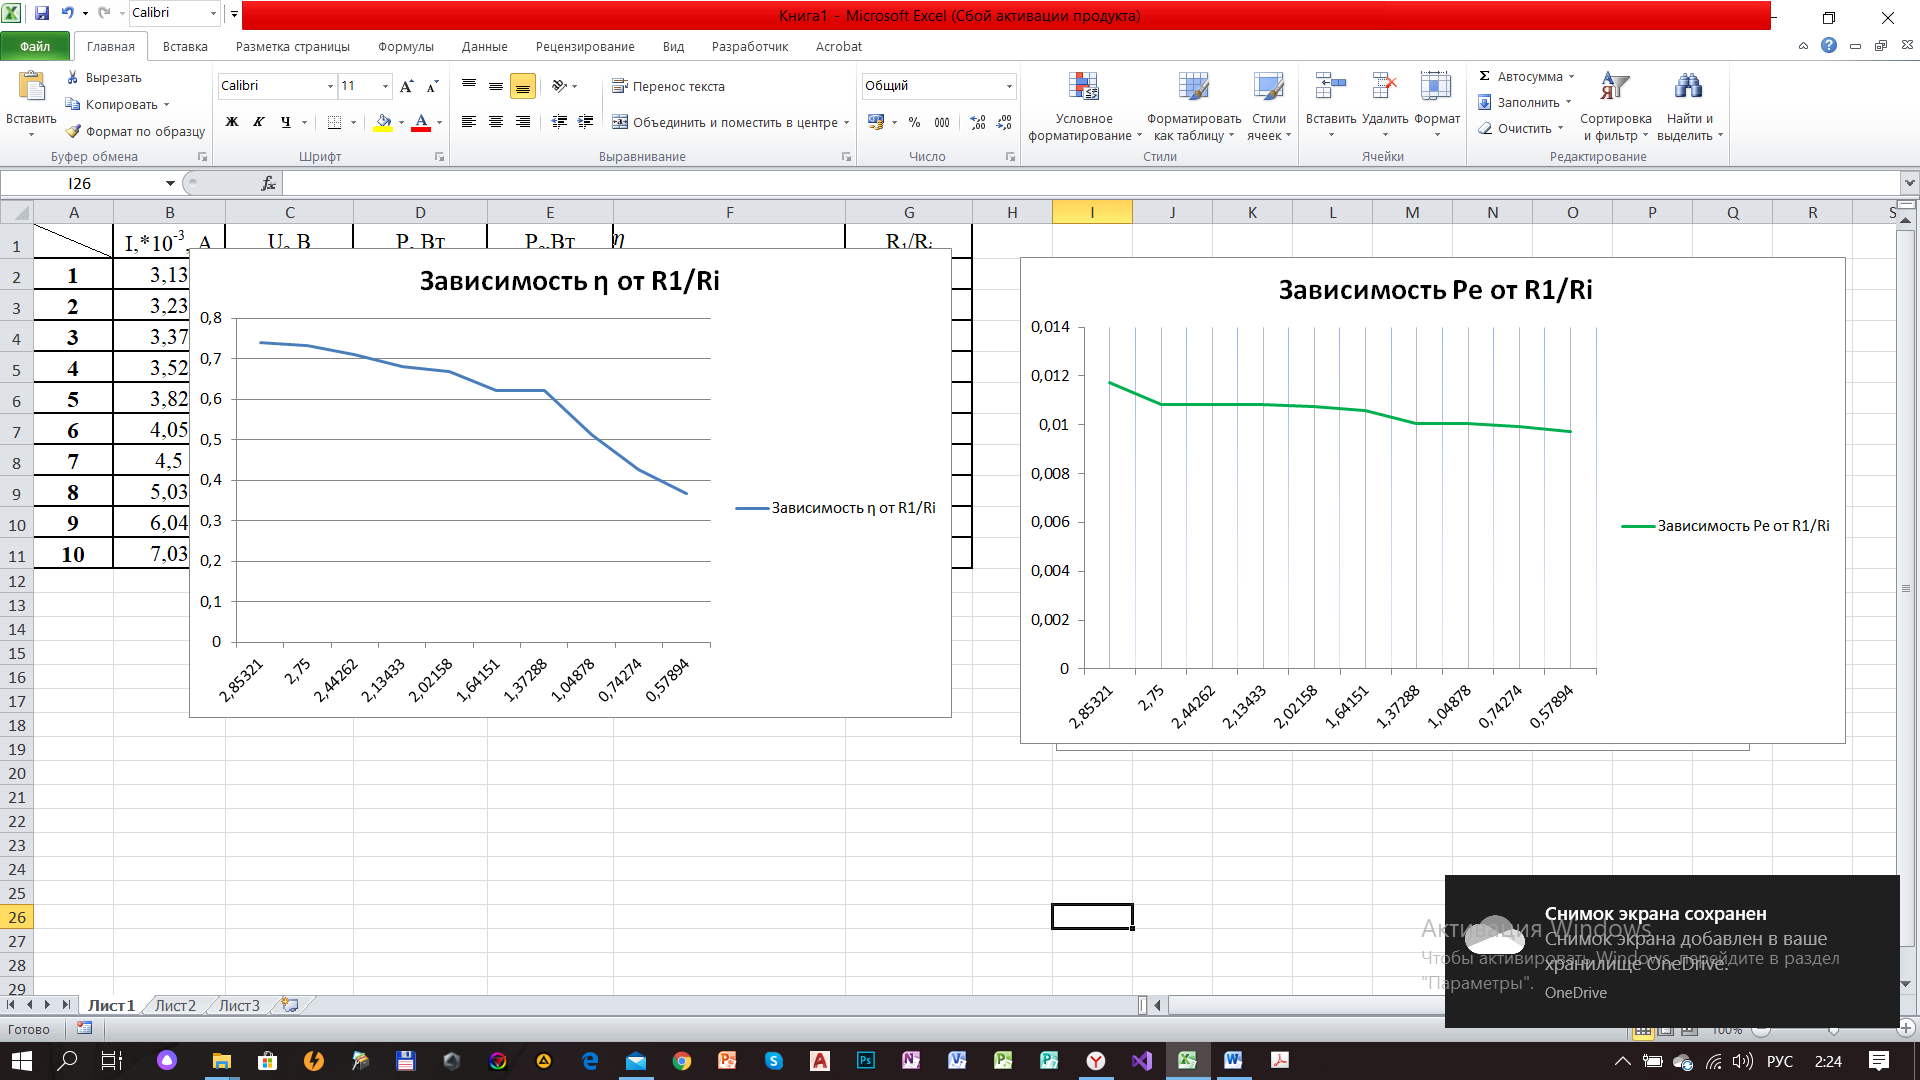
Task: Click the increase indent icon
Action: point(586,122)
